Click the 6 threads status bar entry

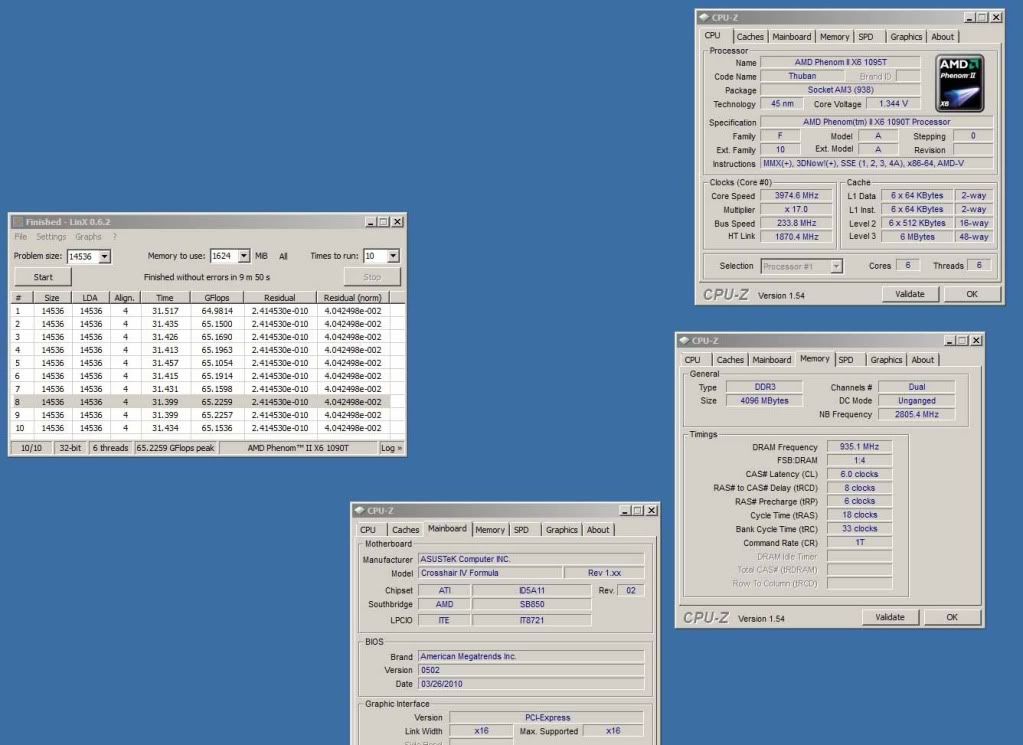pyautogui.click(x=110, y=448)
